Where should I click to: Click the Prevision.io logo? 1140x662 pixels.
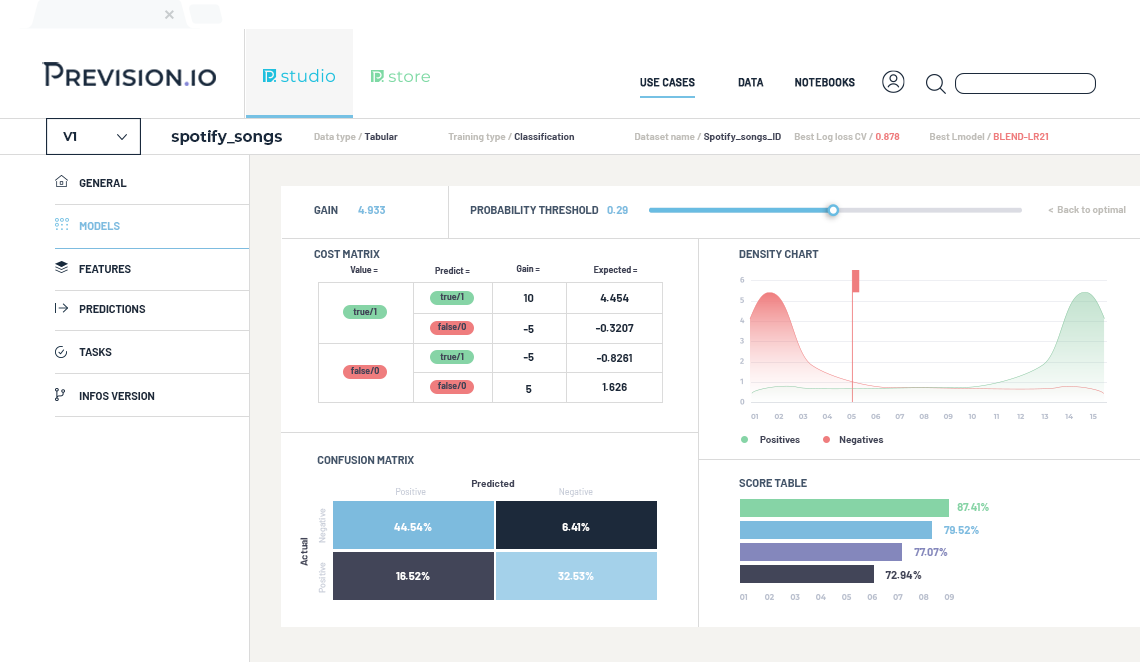point(129,75)
